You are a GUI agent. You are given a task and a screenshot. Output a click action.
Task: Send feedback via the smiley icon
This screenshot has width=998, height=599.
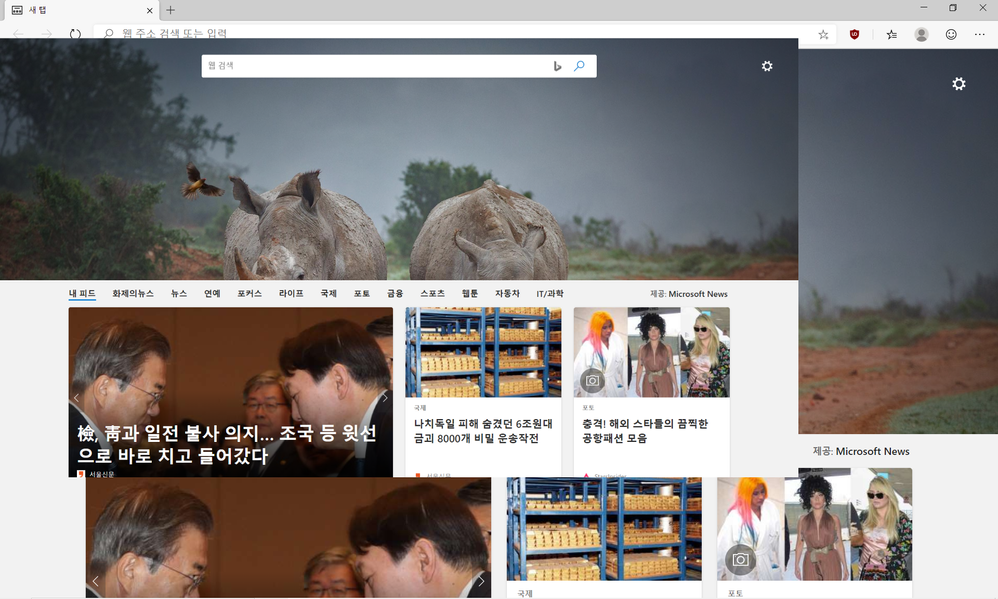tap(951, 34)
